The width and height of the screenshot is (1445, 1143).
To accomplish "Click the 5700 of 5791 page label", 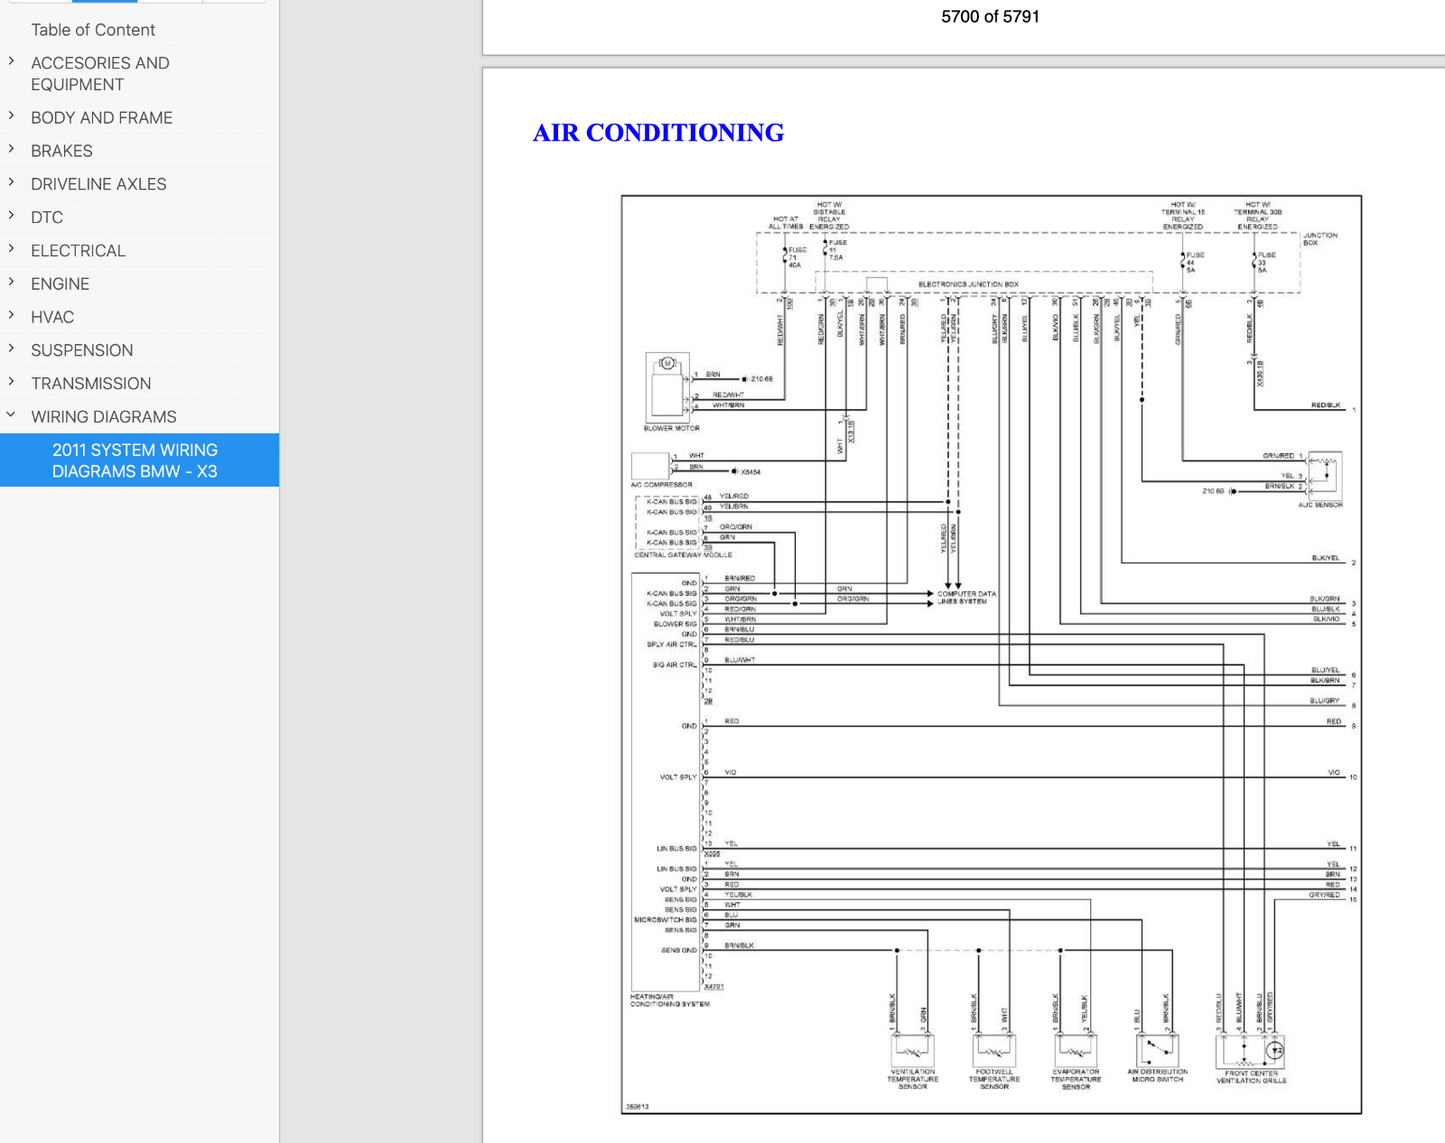I will click(x=989, y=17).
